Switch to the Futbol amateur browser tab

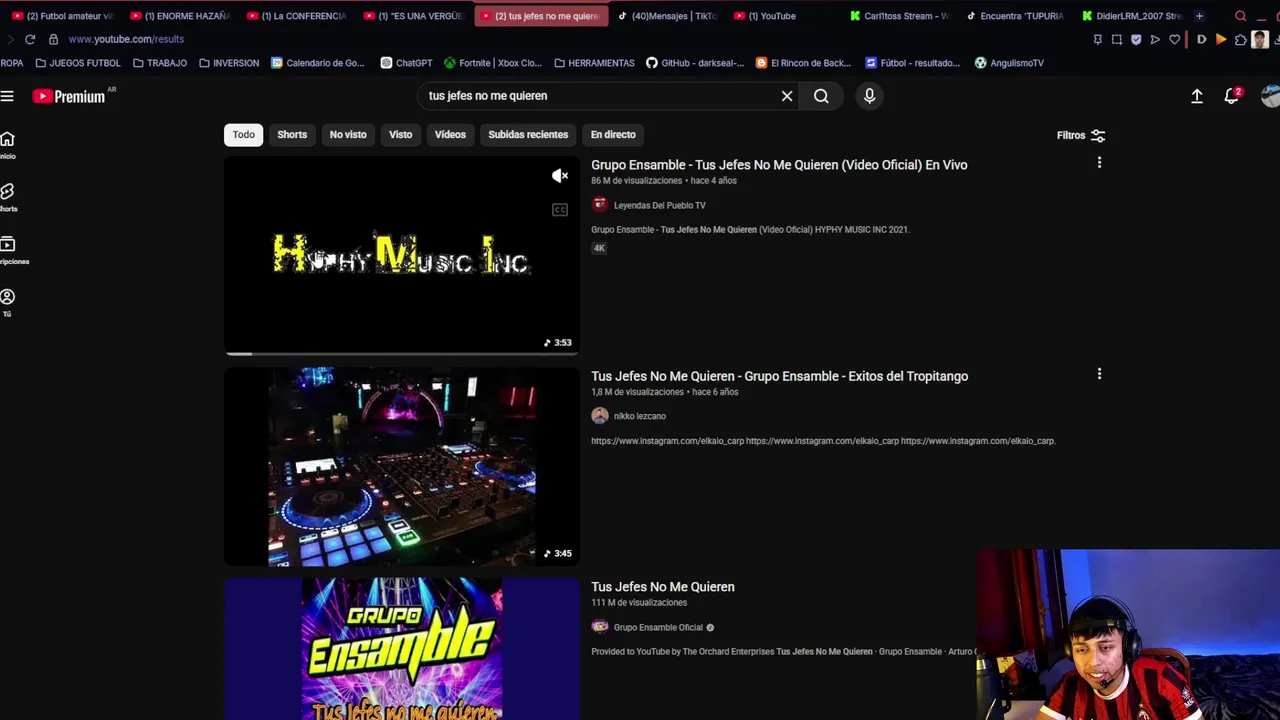tap(62, 16)
